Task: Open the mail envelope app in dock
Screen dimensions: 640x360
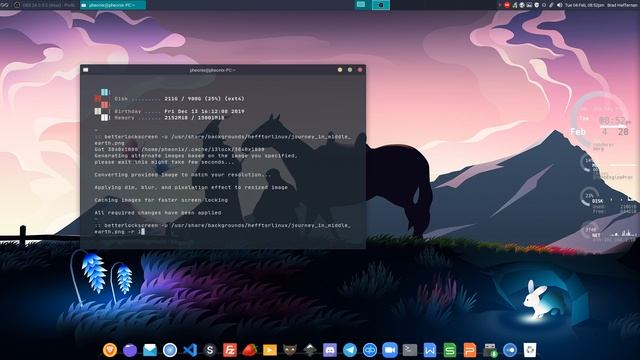Action: tap(150, 350)
